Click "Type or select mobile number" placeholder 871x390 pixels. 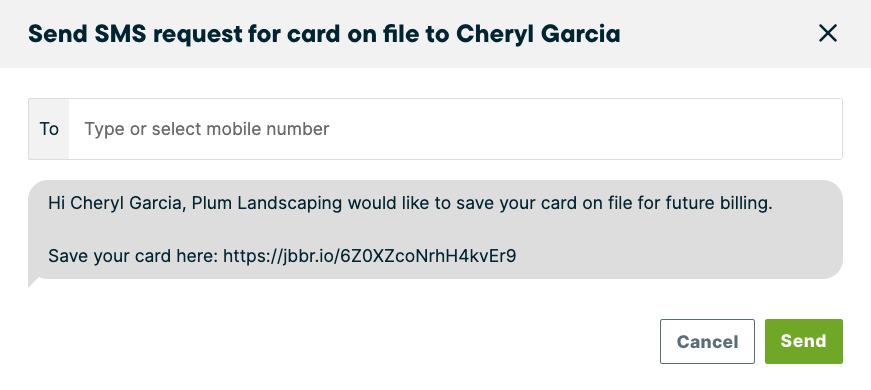pos(207,129)
